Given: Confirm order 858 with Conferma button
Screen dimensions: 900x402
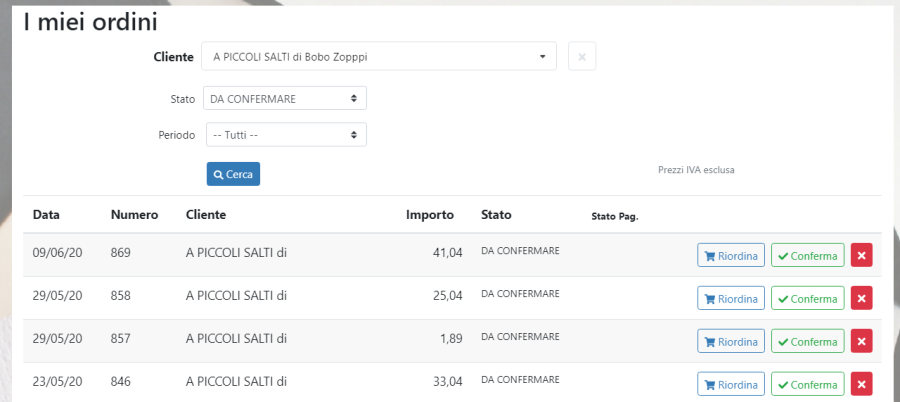Looking at the screenshot, I should point(807,299).
